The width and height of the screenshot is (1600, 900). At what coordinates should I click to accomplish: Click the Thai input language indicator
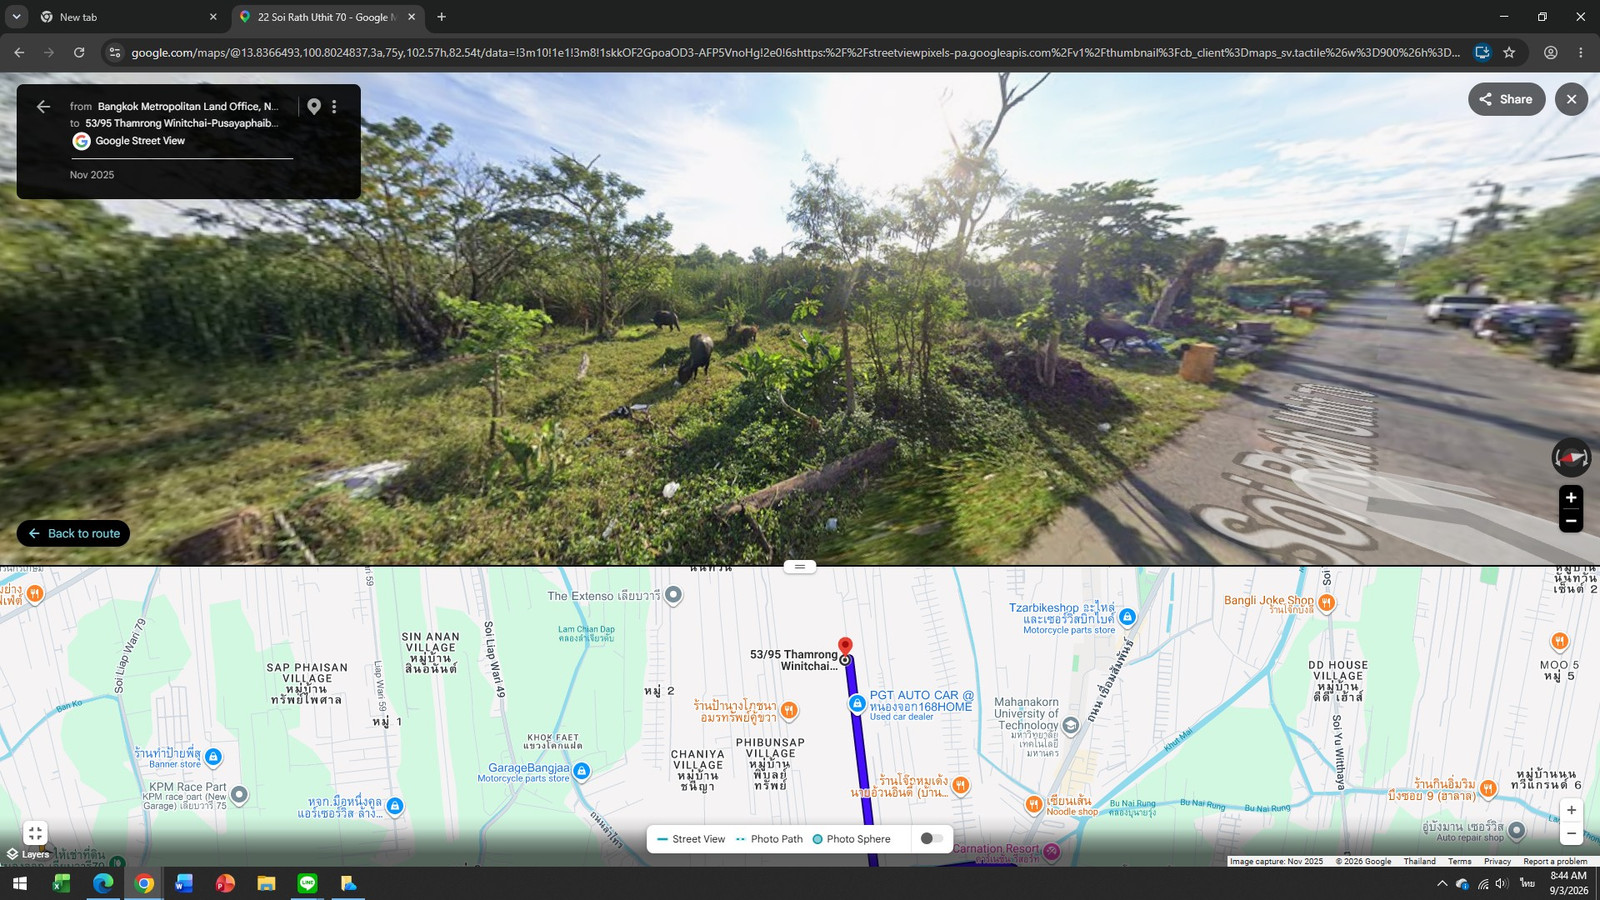point(1527,883)
